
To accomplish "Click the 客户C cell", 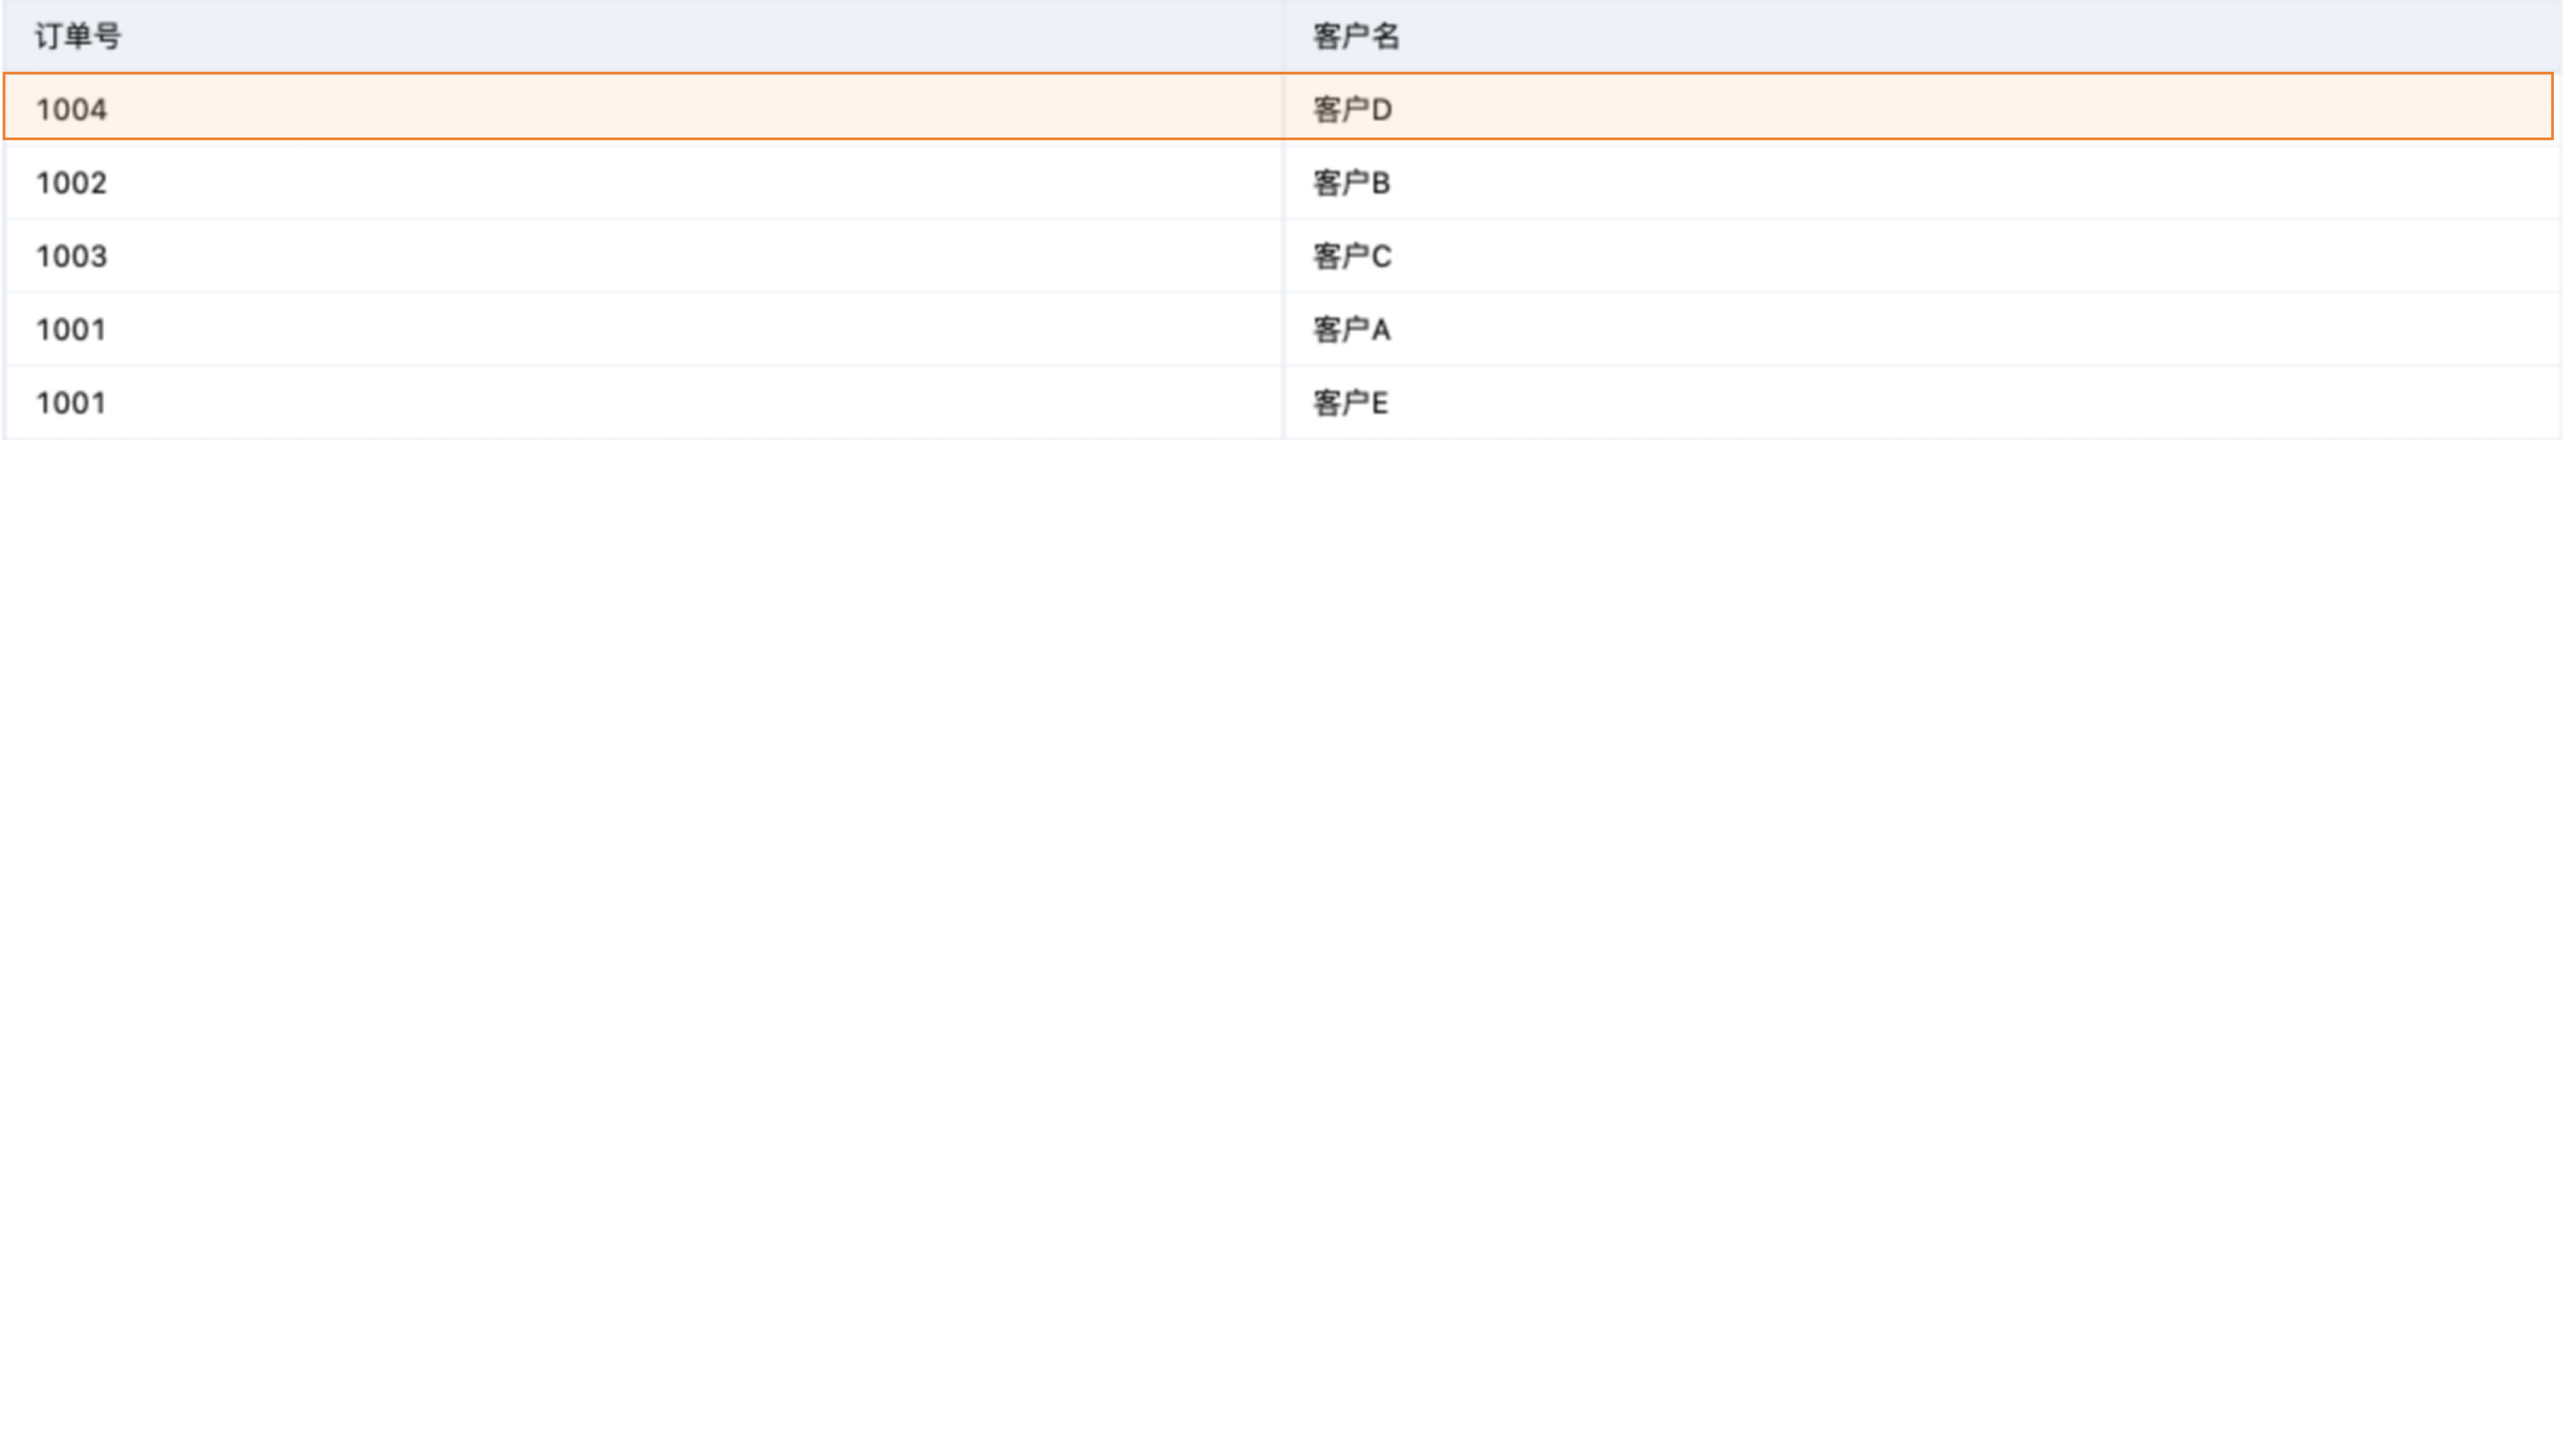I will tap(1922, 256).
